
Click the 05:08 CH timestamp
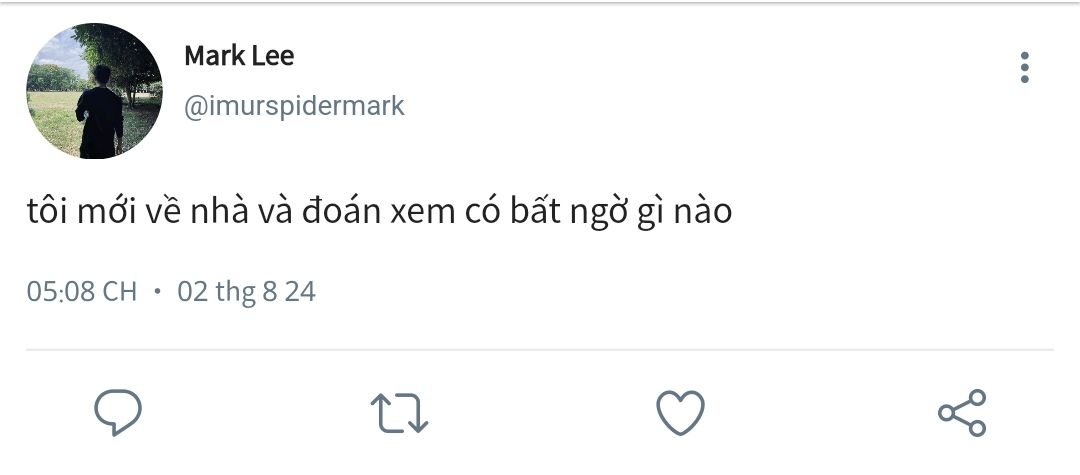pyautogui.click(x=82, y=292)
